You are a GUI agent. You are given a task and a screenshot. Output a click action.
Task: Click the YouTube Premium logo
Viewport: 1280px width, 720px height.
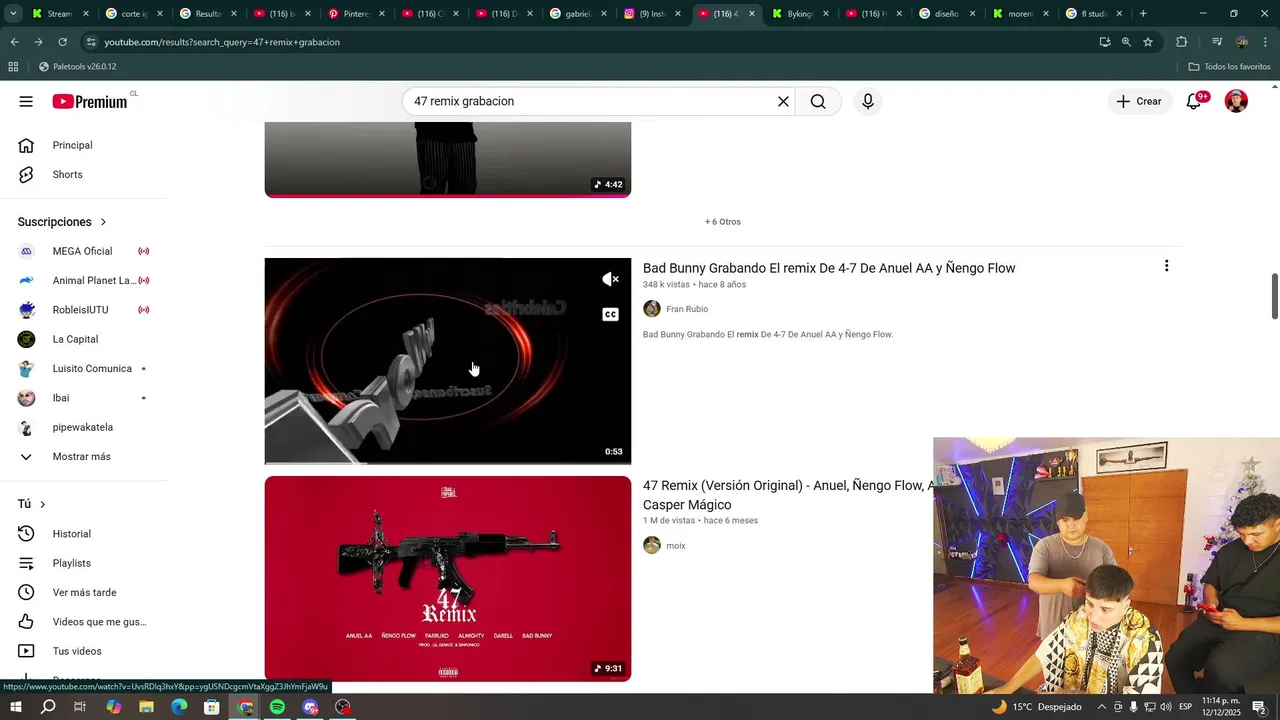coord(90,101)
